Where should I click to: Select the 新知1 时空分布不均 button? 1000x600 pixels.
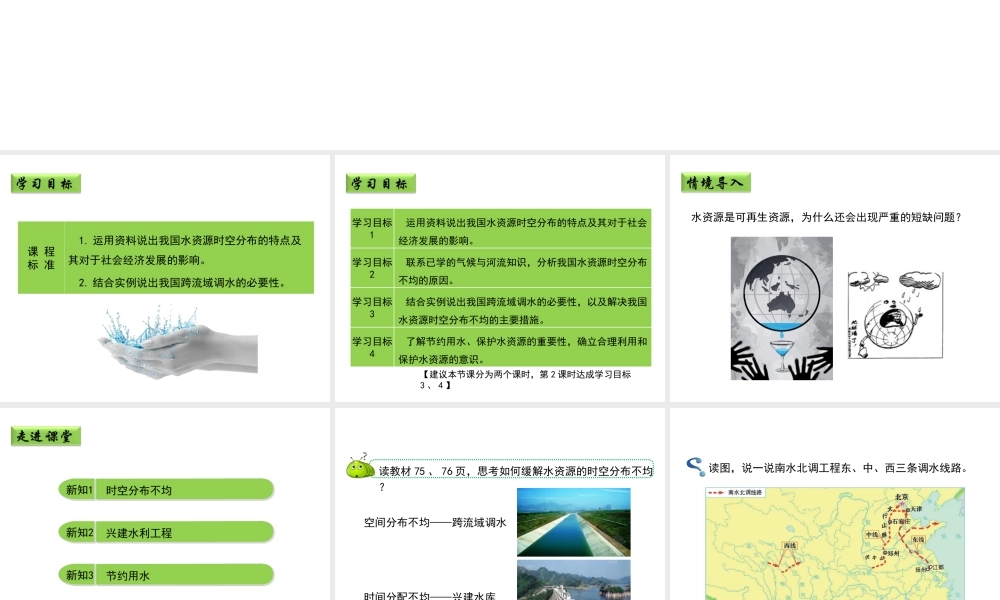[166, 490]
